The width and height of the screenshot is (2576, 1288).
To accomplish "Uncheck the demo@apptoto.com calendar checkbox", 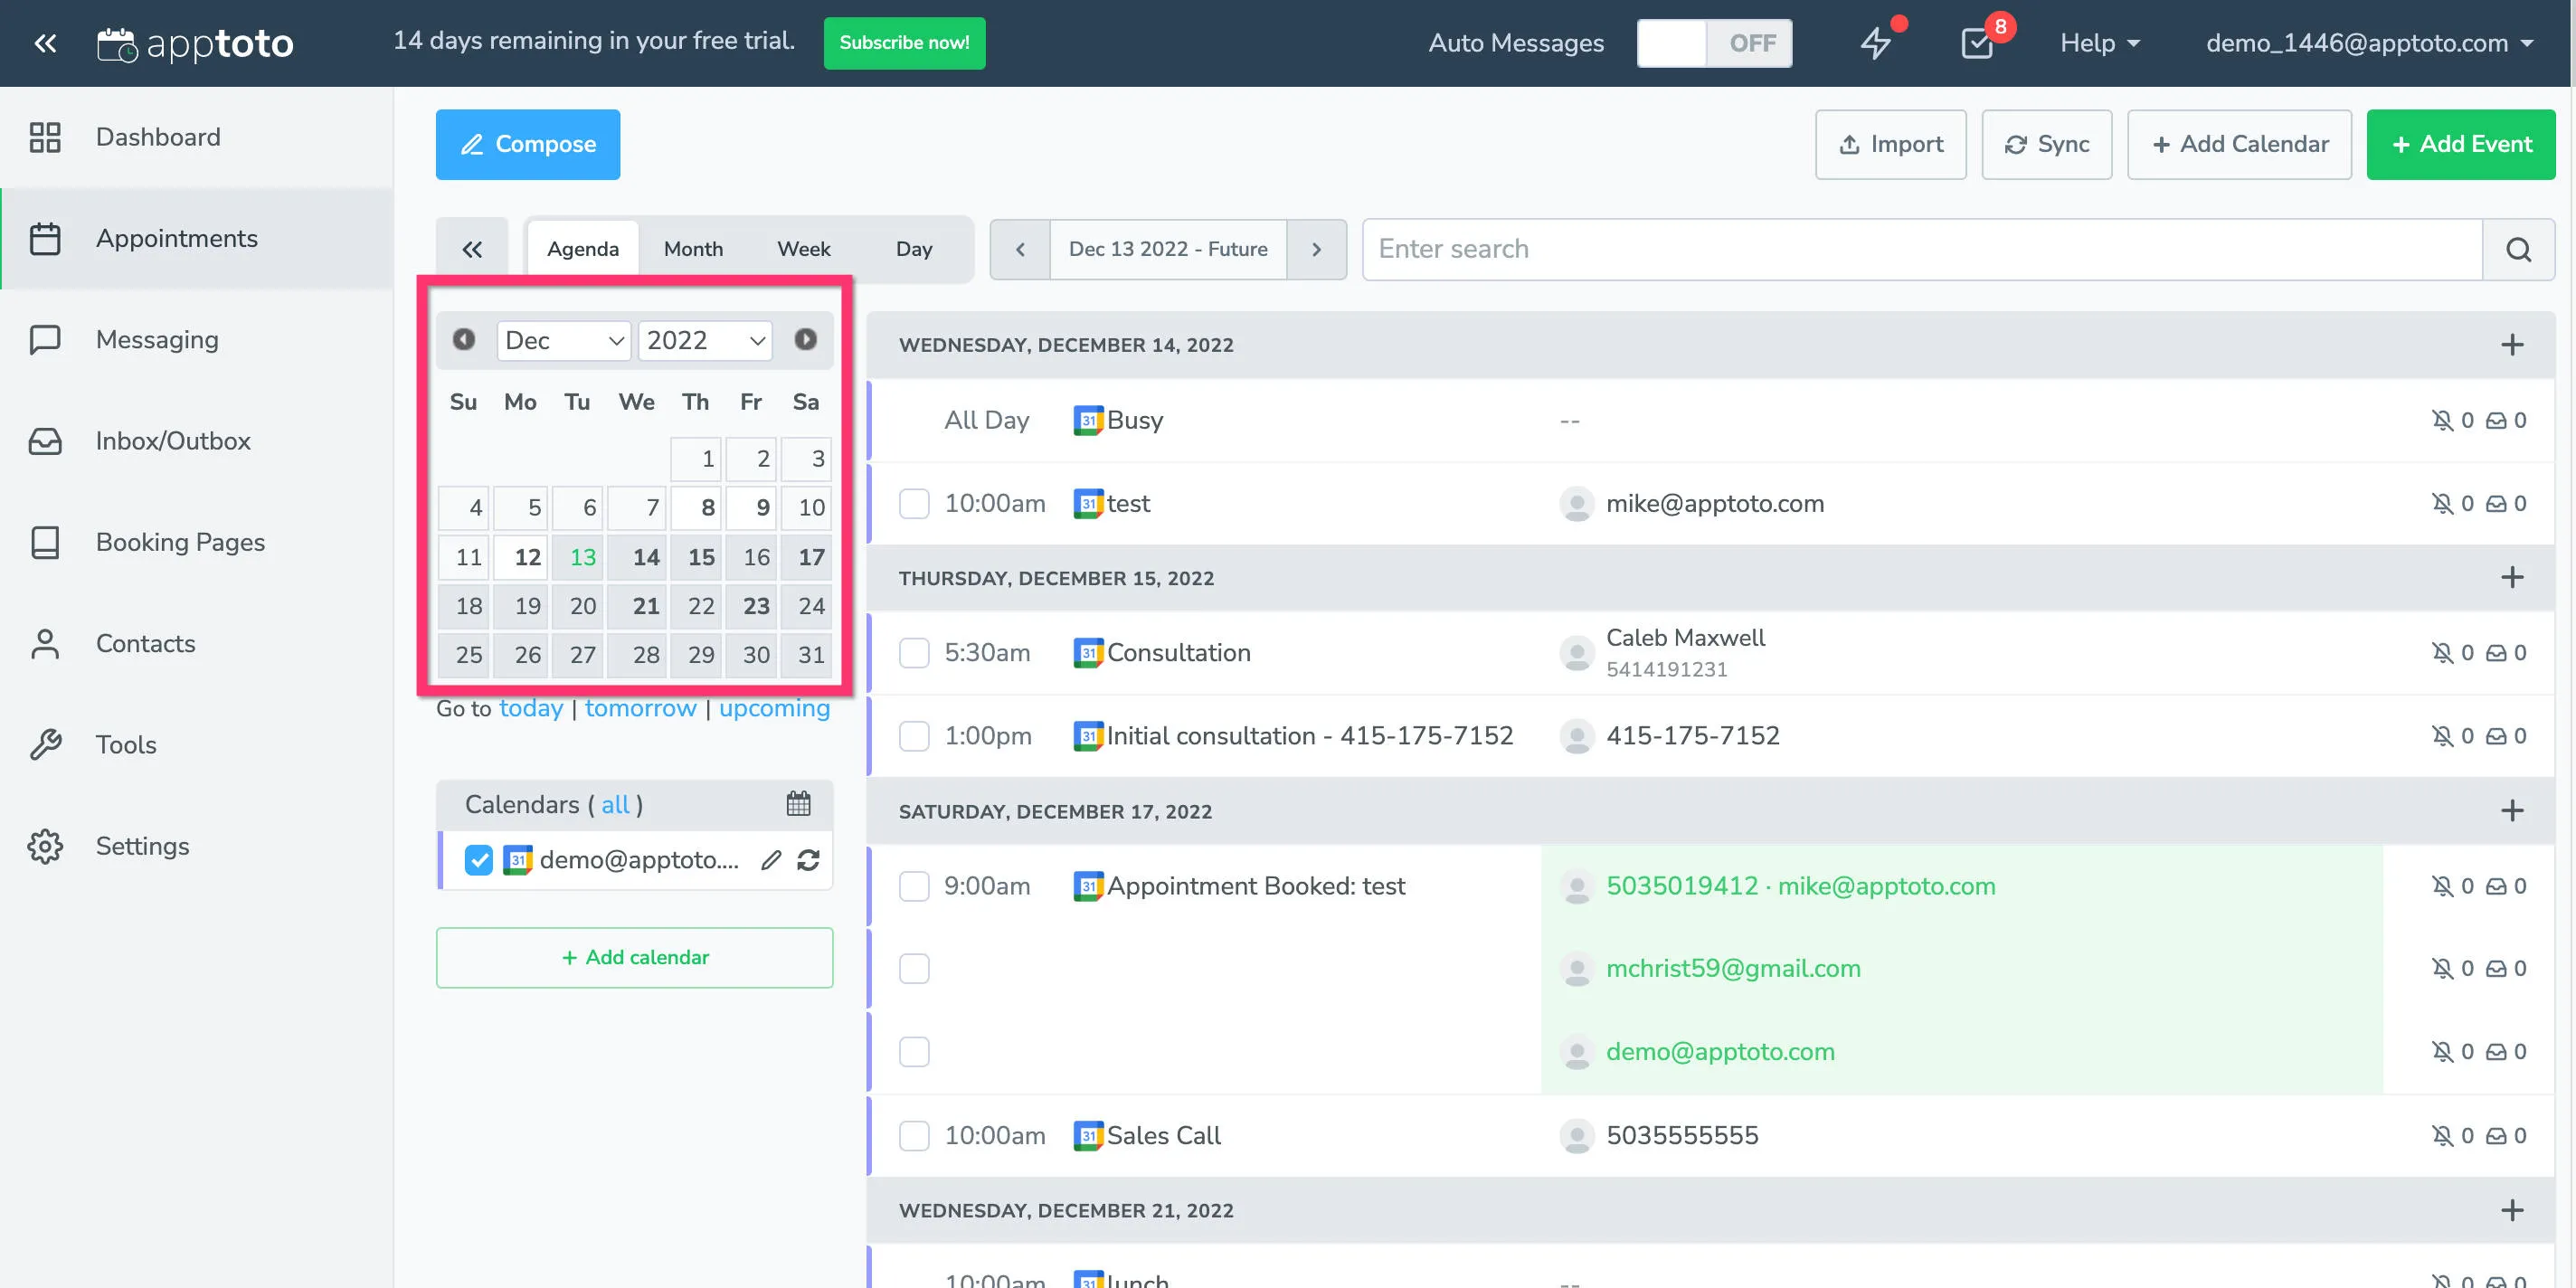I will [479, 860].
